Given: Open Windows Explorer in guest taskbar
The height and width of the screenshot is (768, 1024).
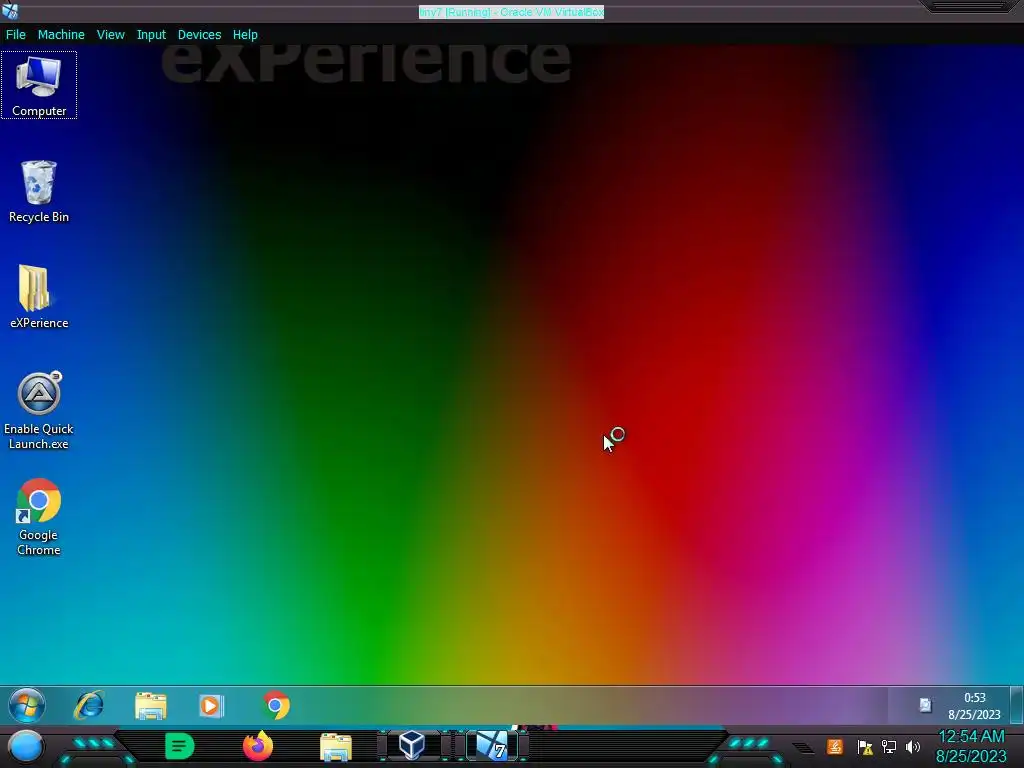Looking at the screenshot, I should [151, 705].
